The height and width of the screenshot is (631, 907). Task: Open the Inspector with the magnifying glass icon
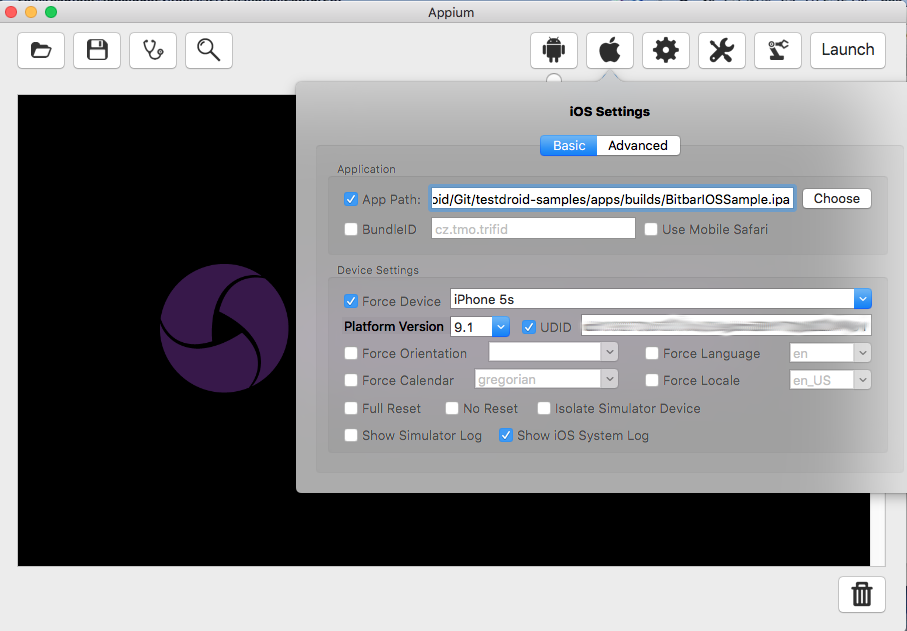pyautogui.click(x=209, y=51)
